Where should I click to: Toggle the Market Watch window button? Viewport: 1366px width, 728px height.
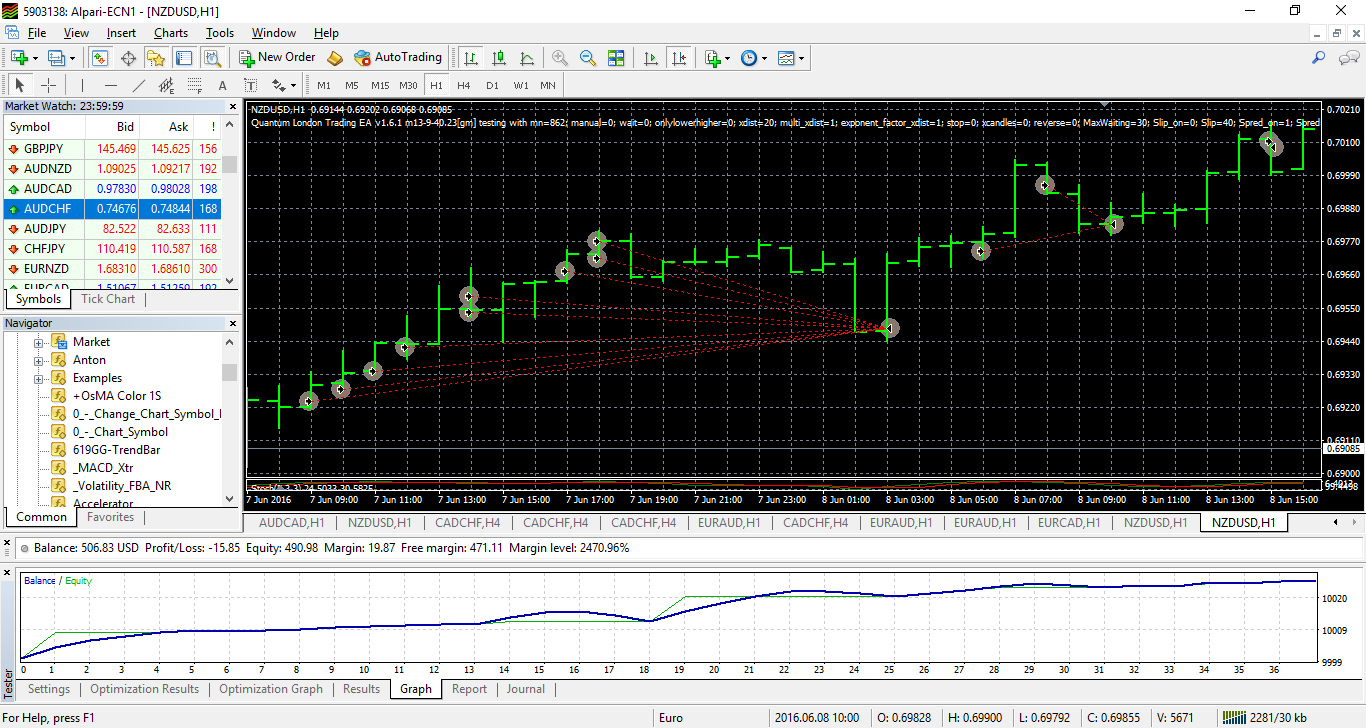pyautogui.click(x=100, y=58)
